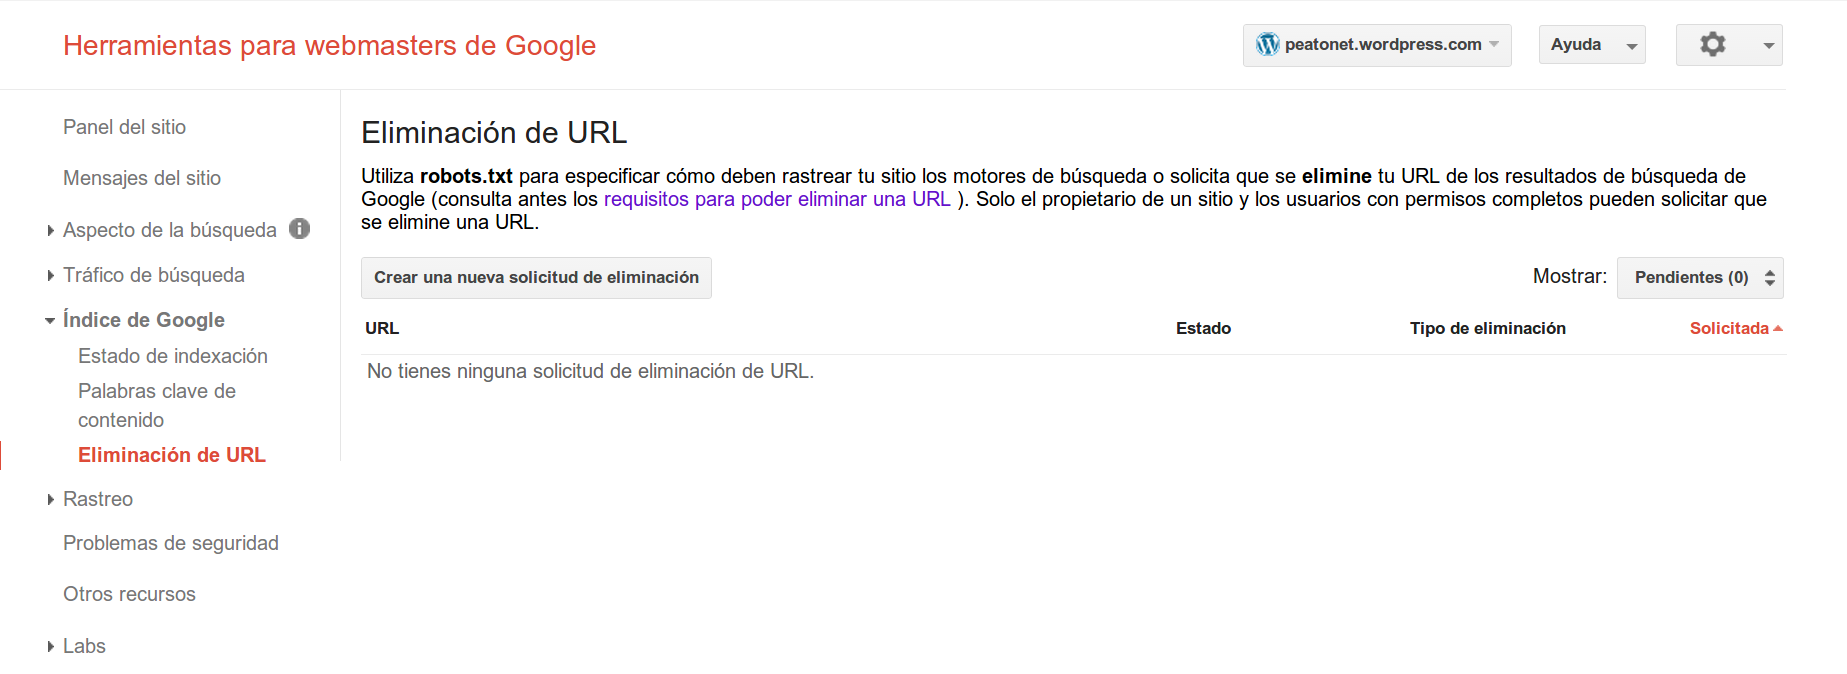Open the peatonet.wordpress.com site dropdown

pos(1377,45)
